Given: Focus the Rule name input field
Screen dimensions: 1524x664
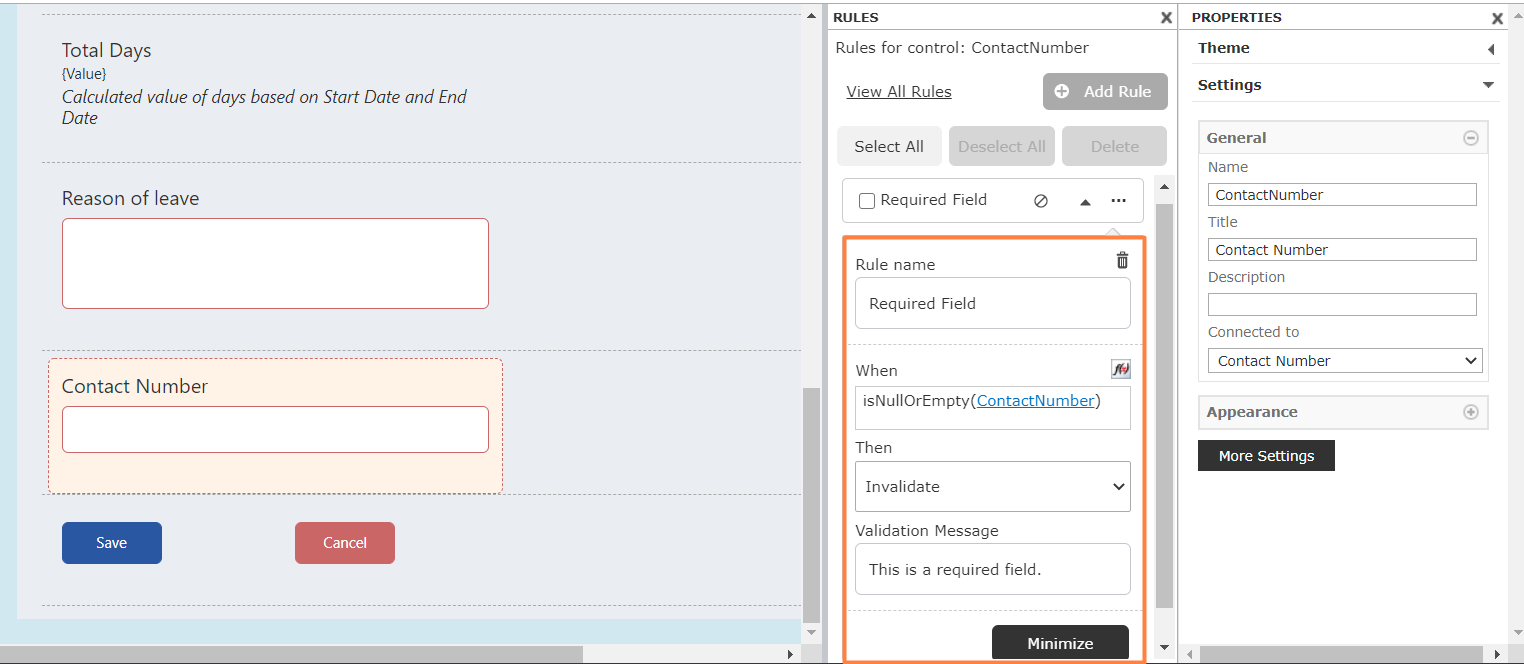Looking at the screenshot, I should click(993, 303).
